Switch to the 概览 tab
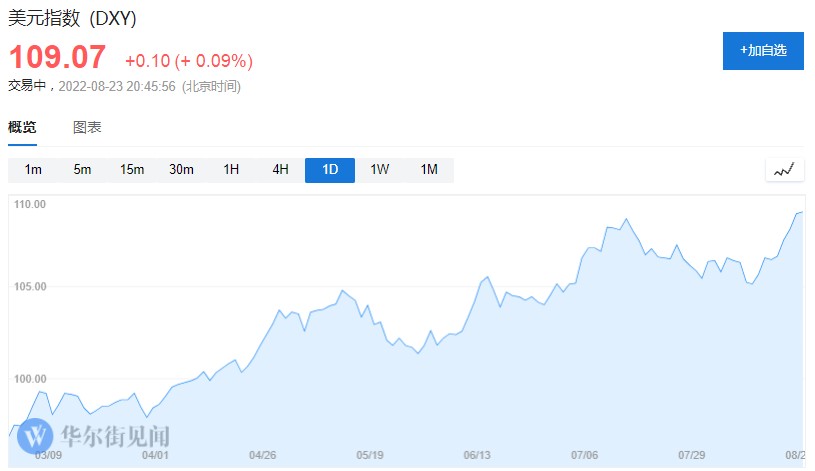The height and width of the screenshot is (471, 815). (22, 127)
